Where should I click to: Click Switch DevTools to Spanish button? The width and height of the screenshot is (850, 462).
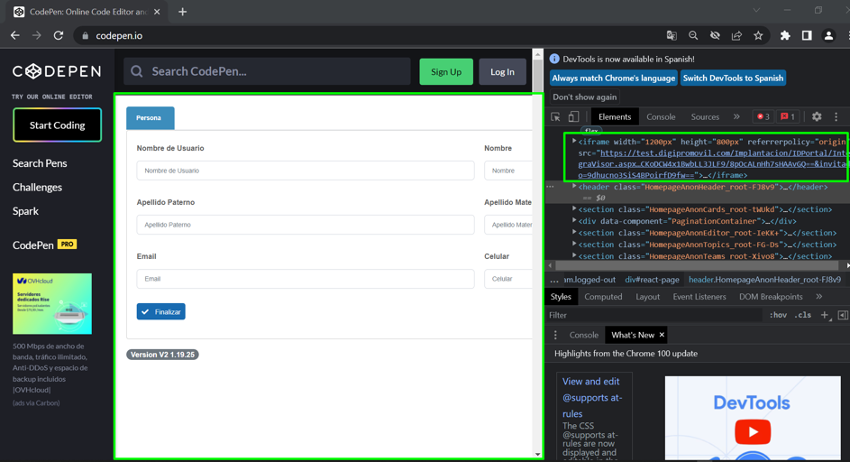[x=733, y=78]
